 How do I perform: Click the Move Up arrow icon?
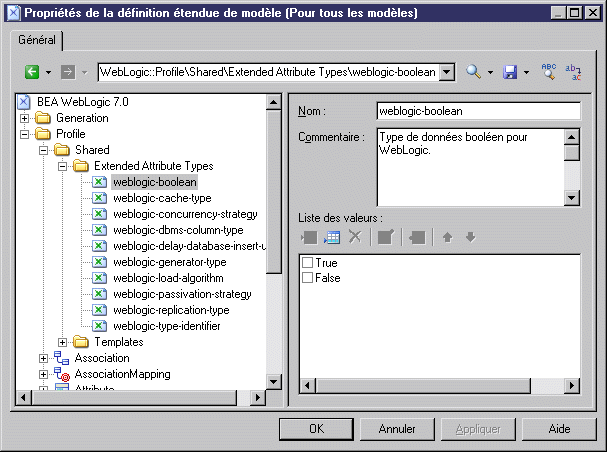coord(448,237)
